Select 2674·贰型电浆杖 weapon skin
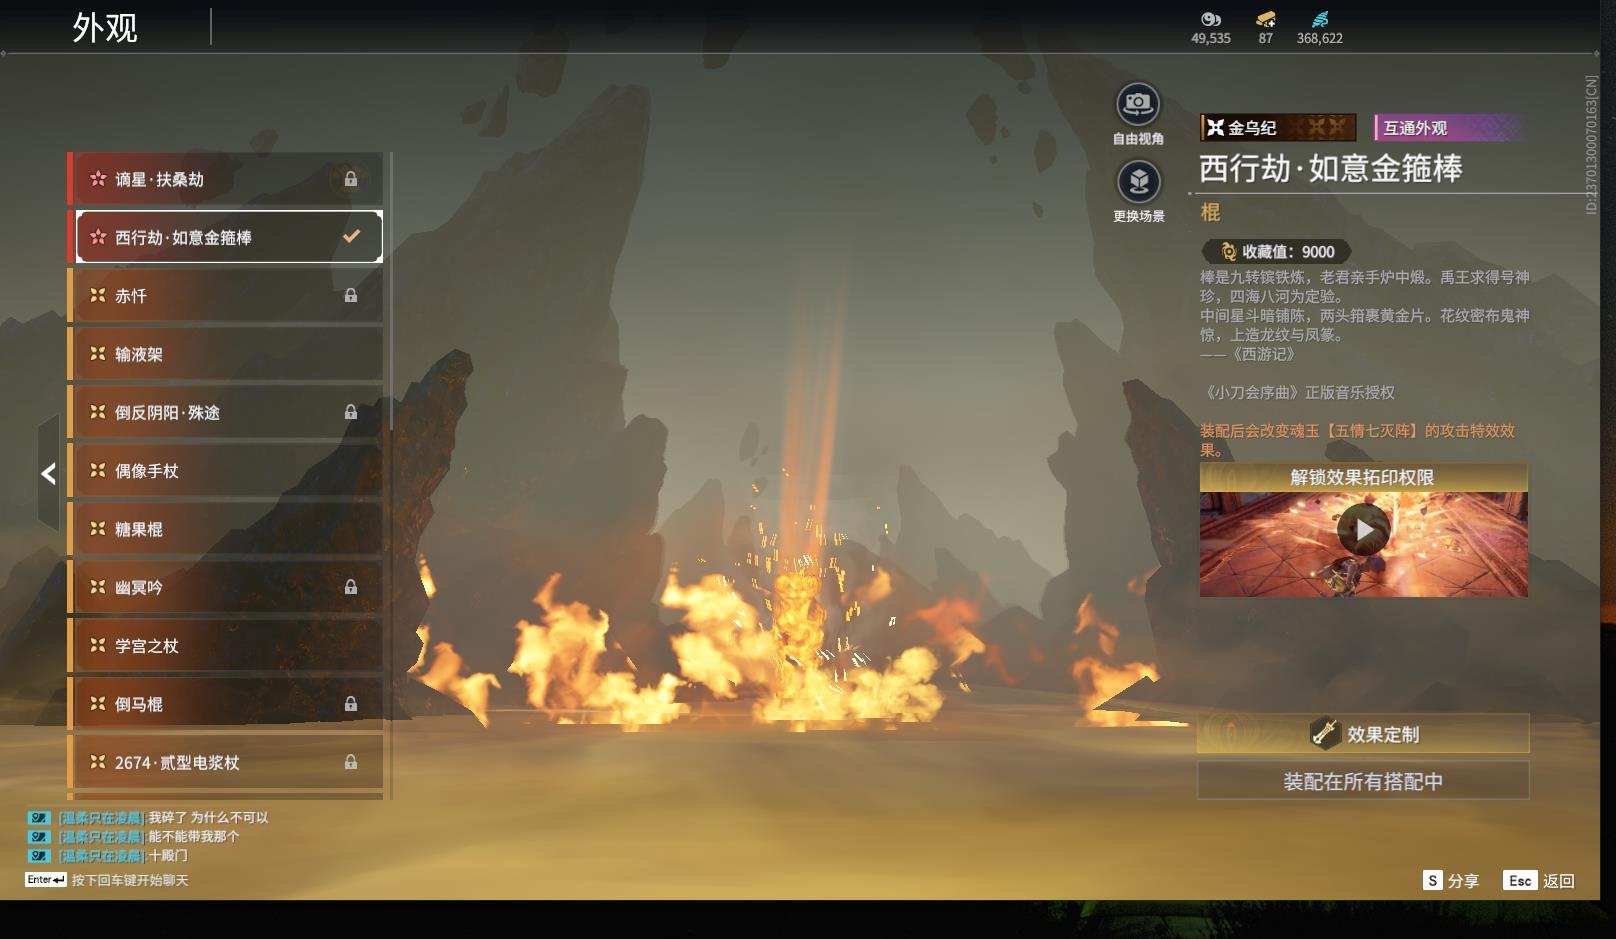Screen dimensions: 1616x939 click(226, 762)
